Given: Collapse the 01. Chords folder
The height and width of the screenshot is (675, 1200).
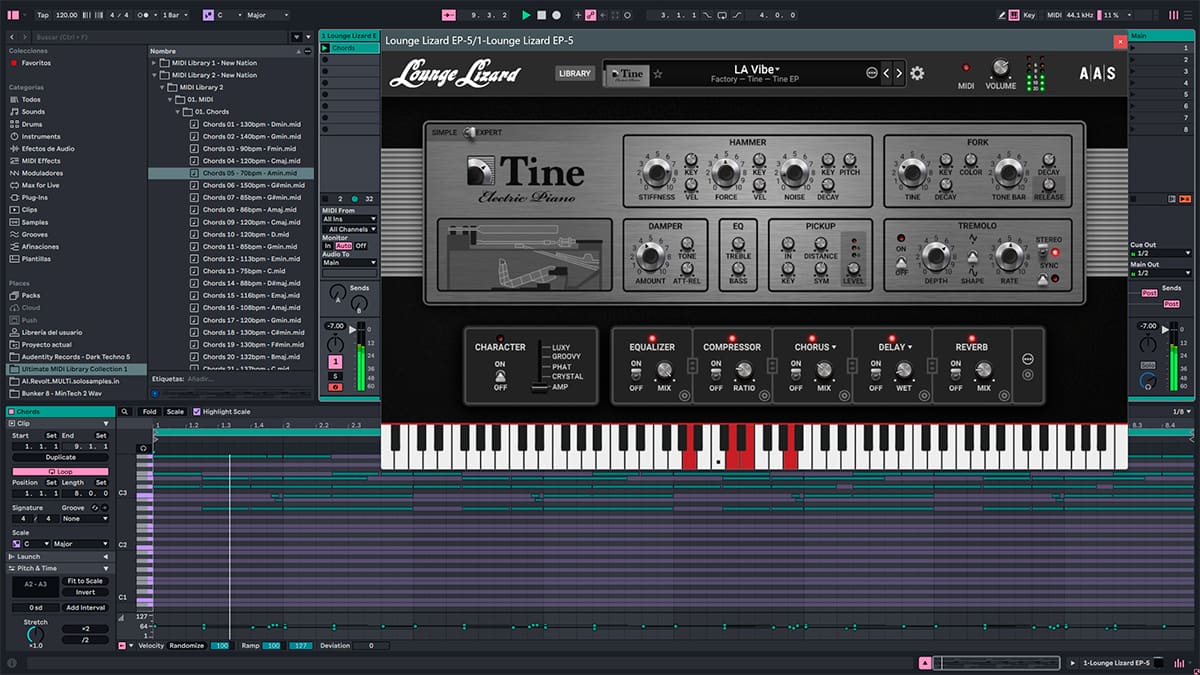Looking at the screenshot, I should 176,112.
